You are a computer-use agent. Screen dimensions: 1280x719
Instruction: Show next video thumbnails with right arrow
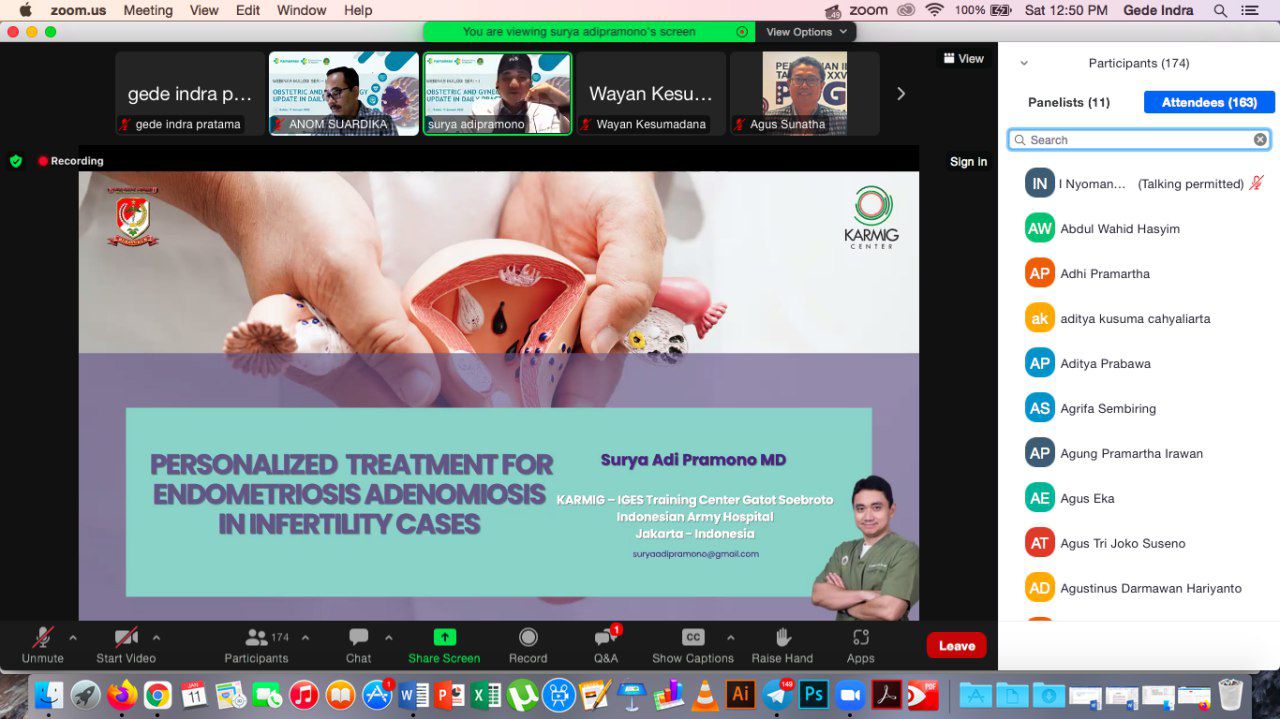[x=901, y=93]
